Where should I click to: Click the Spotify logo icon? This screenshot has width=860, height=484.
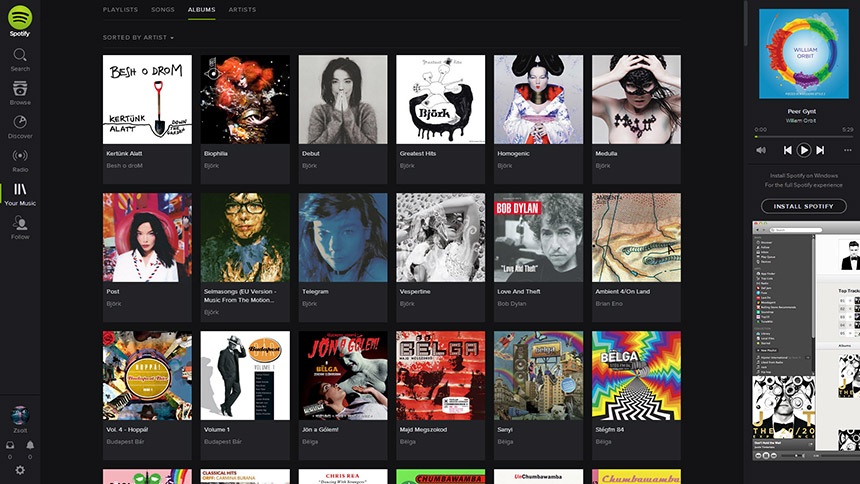click(x=20, y=18)
